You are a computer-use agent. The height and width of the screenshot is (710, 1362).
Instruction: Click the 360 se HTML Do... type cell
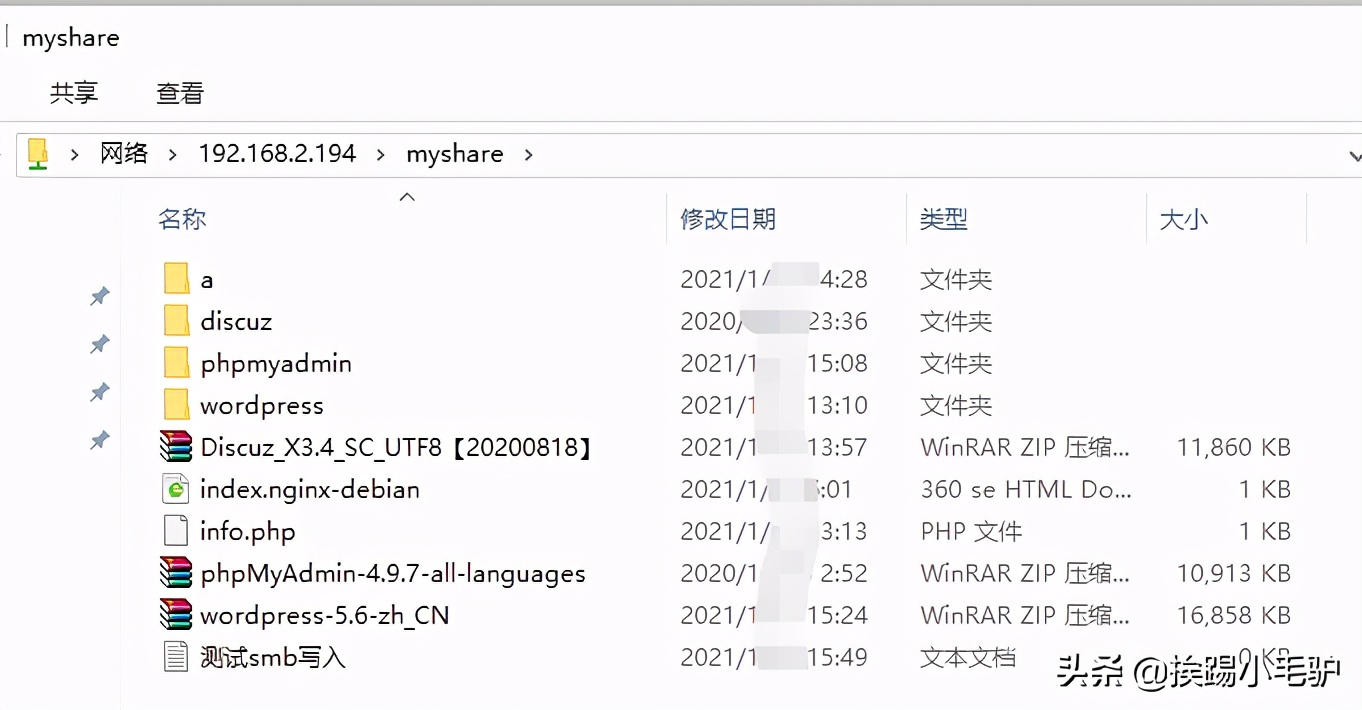point(1026,490)
